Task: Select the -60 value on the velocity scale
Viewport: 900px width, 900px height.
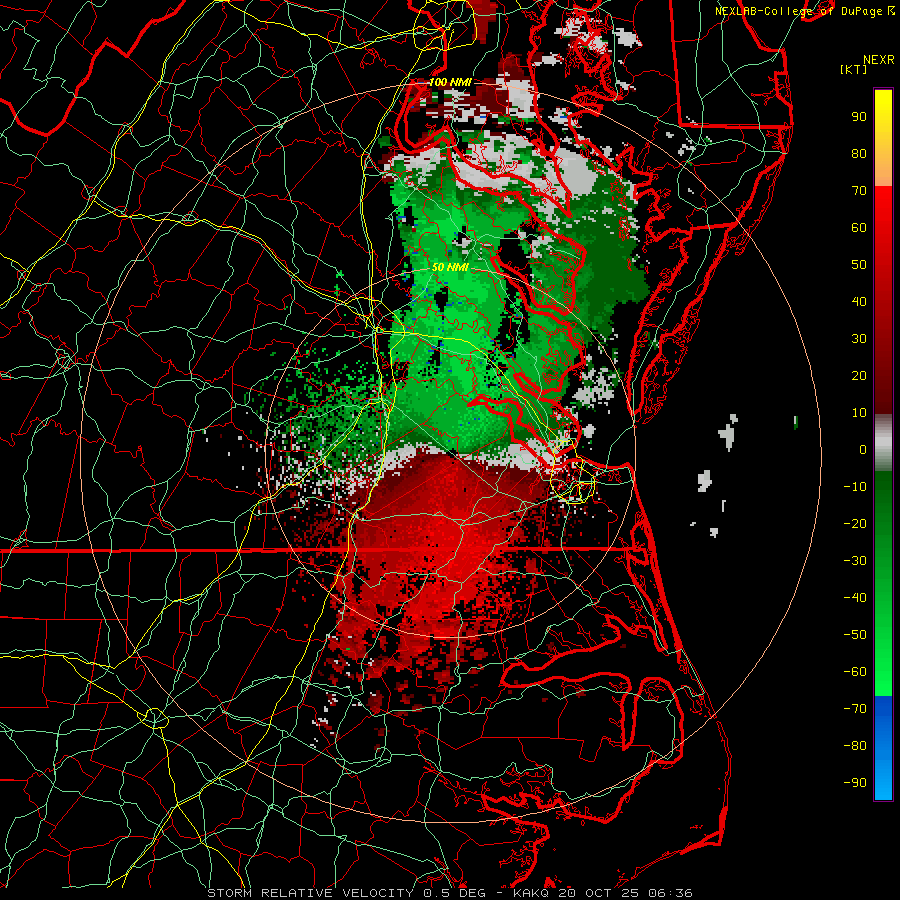Action: point(855,672)
